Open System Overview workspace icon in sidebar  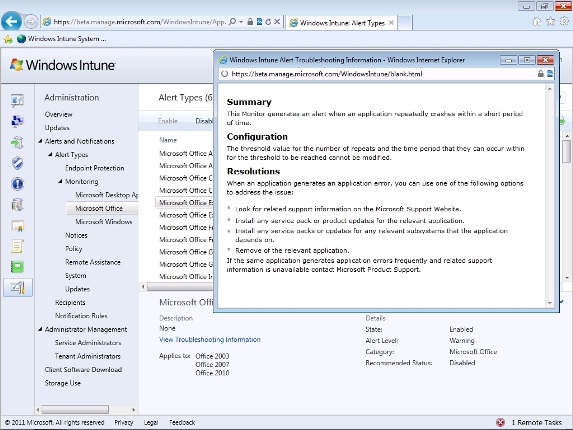point(17,100)
